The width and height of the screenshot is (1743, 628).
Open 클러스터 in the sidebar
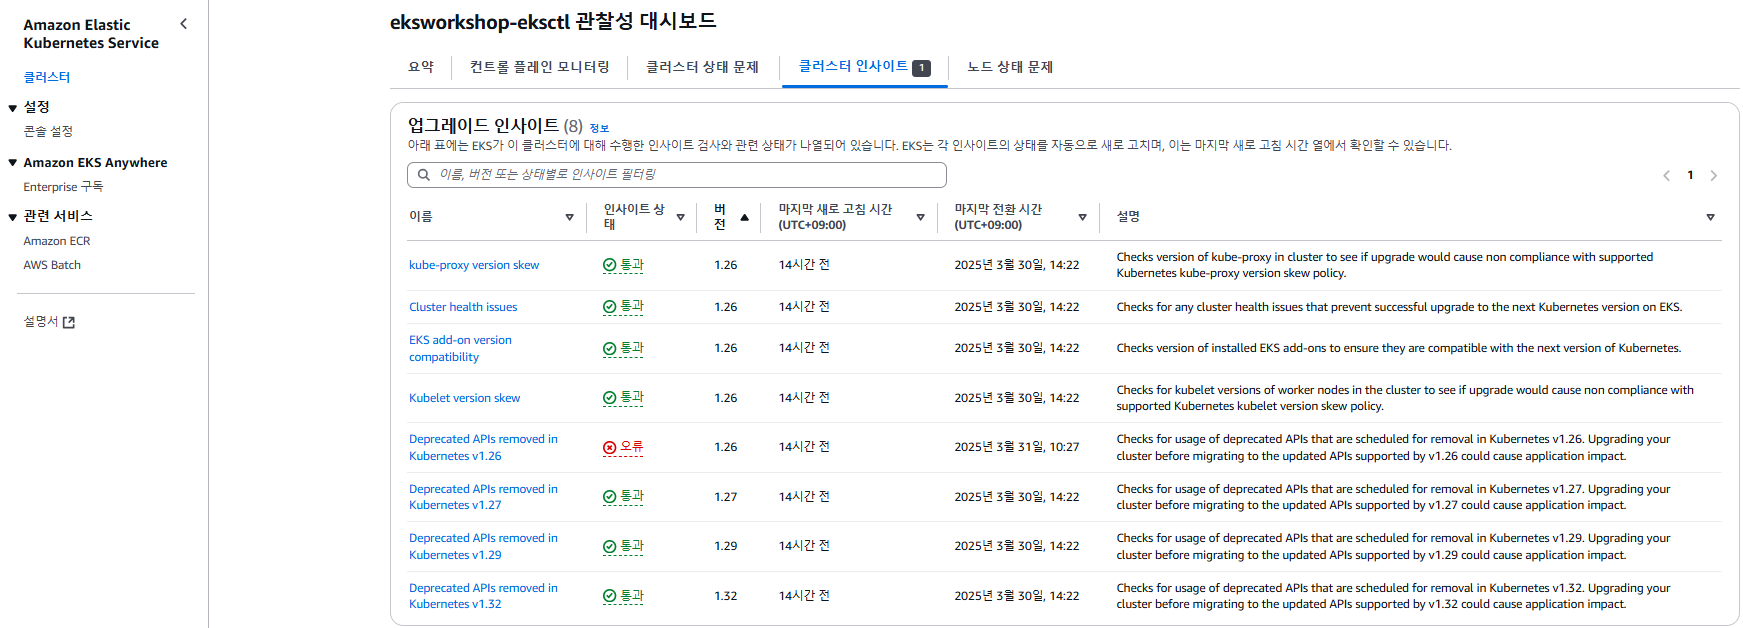[x=47, y=77]
